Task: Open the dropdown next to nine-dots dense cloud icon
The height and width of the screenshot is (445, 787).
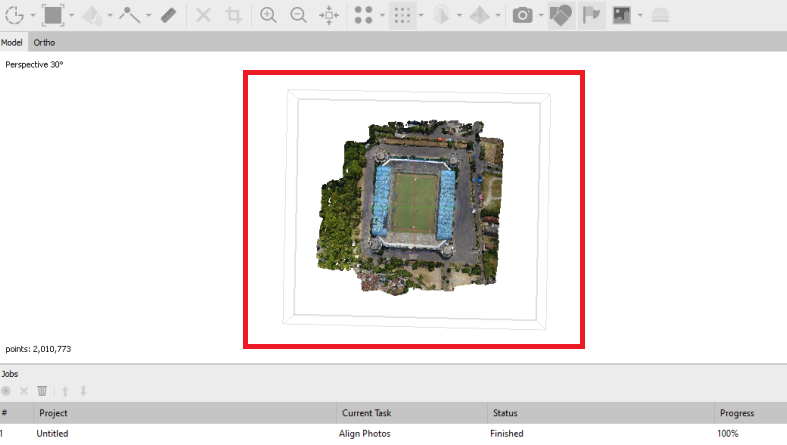Action: coord(421,15)
